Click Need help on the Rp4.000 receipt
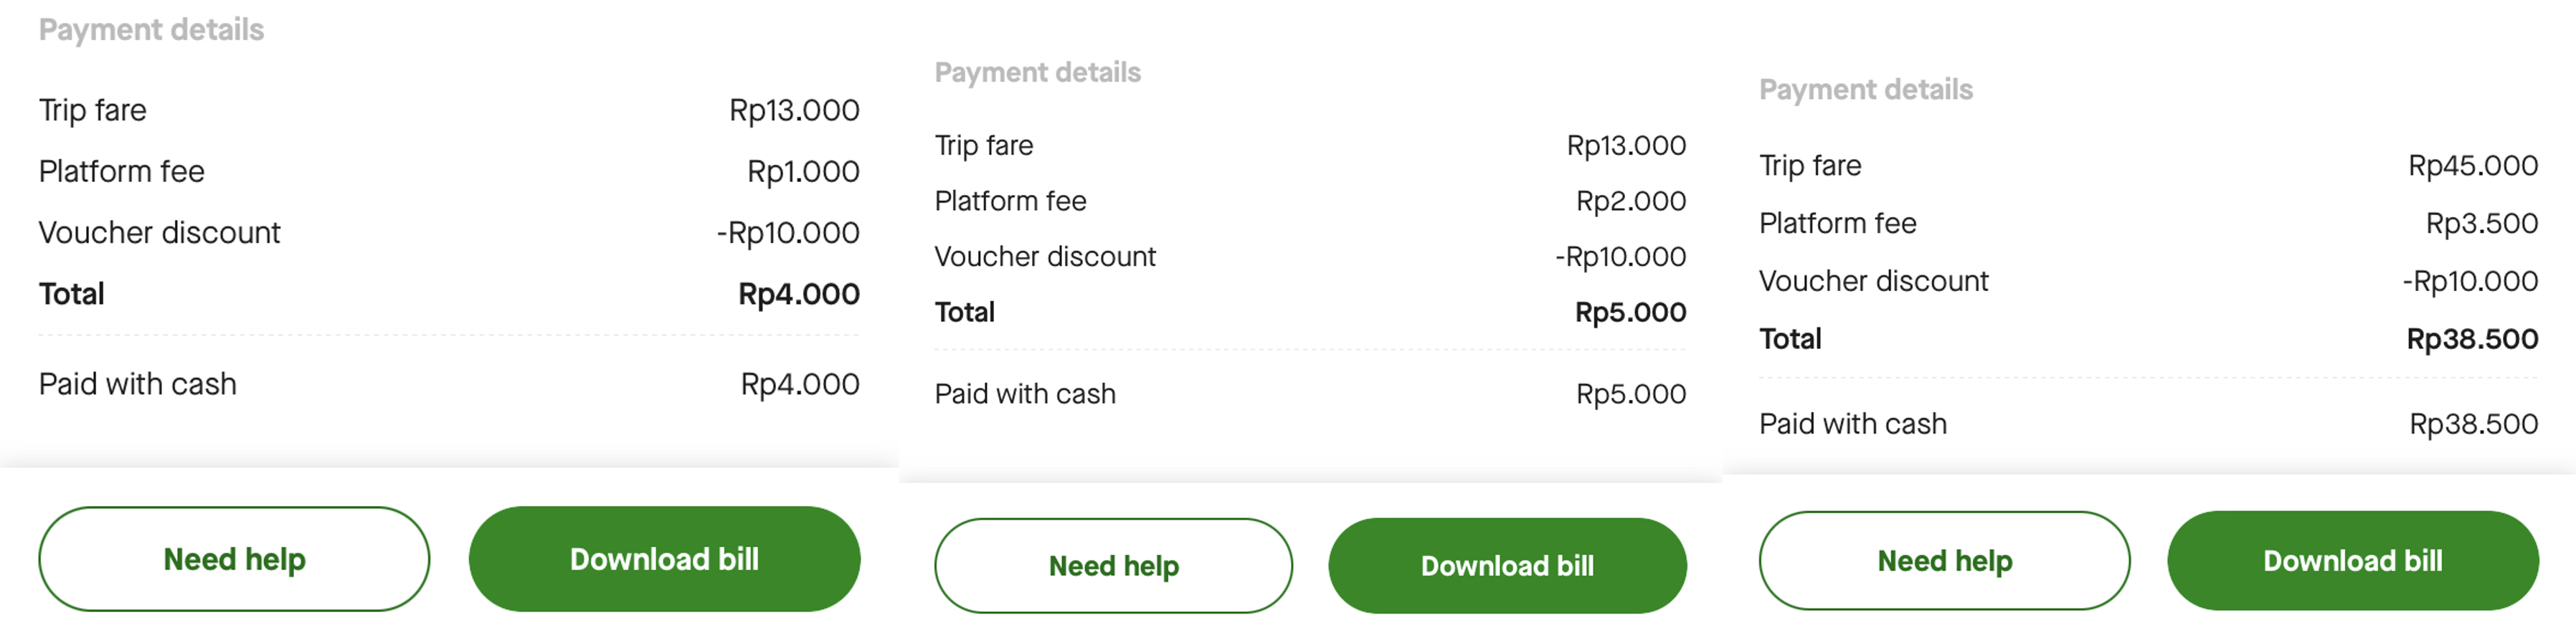The height and width of the screenshot is (625, 2576). pos(234,558)
